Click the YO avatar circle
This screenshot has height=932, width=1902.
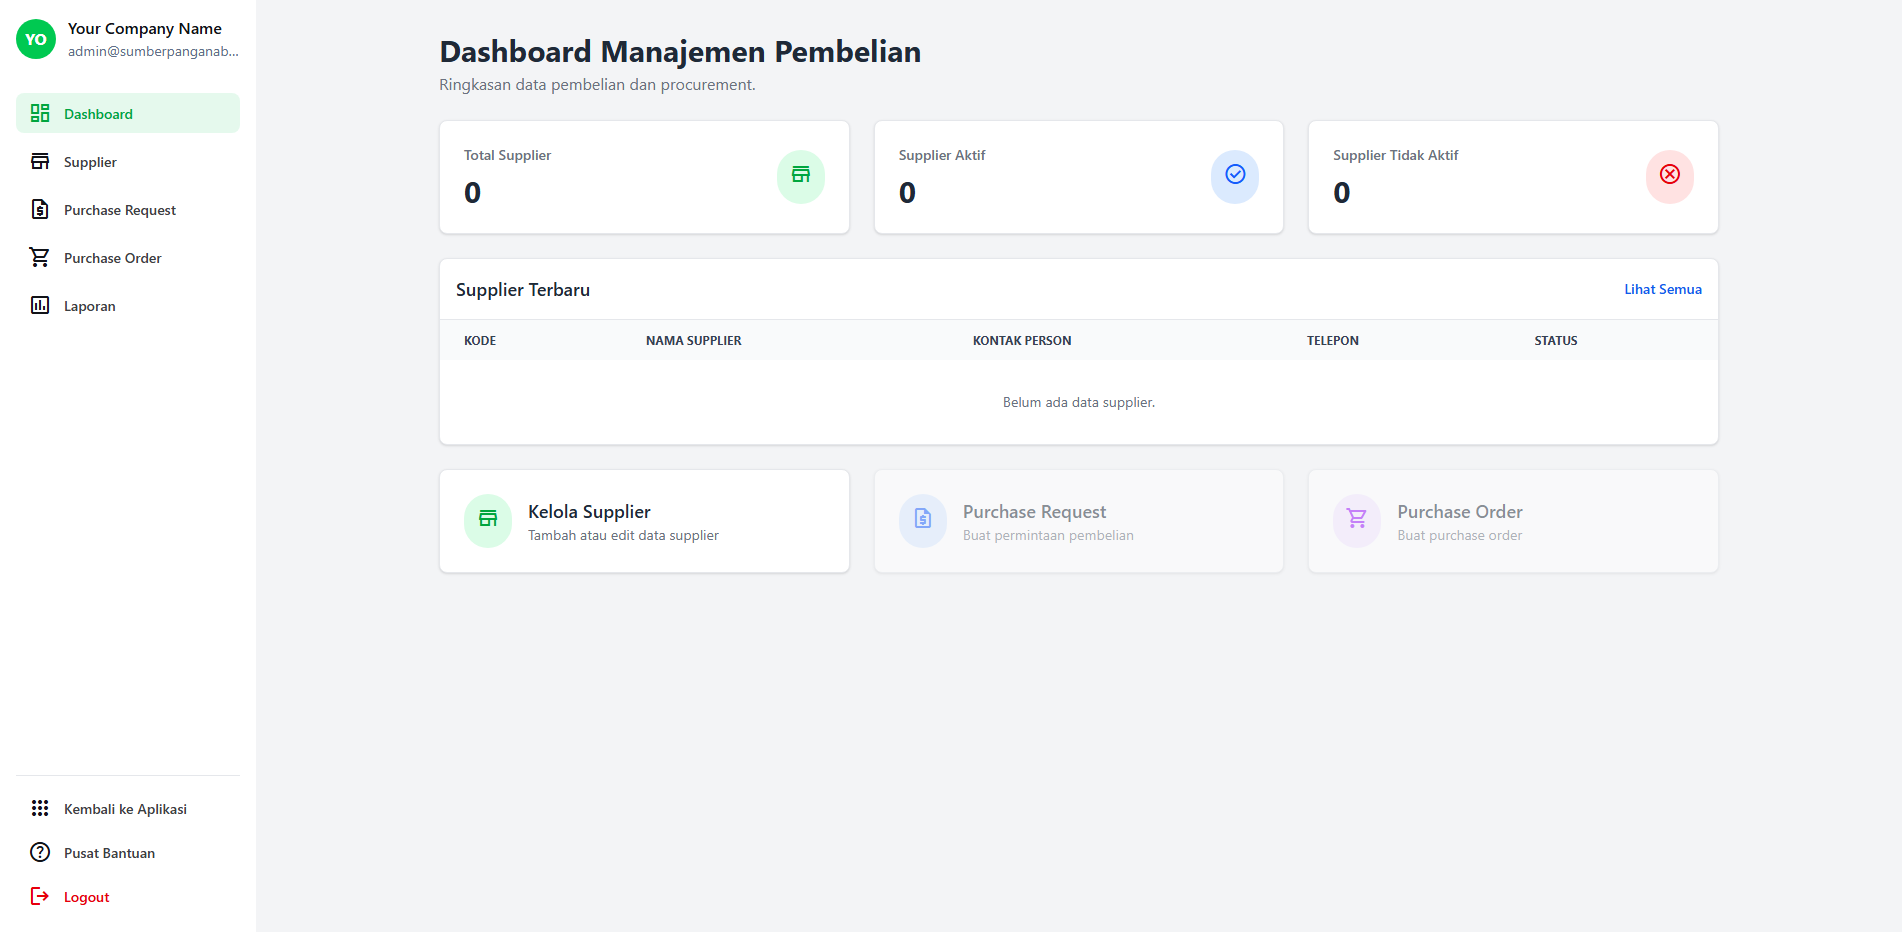pos(35,39)
